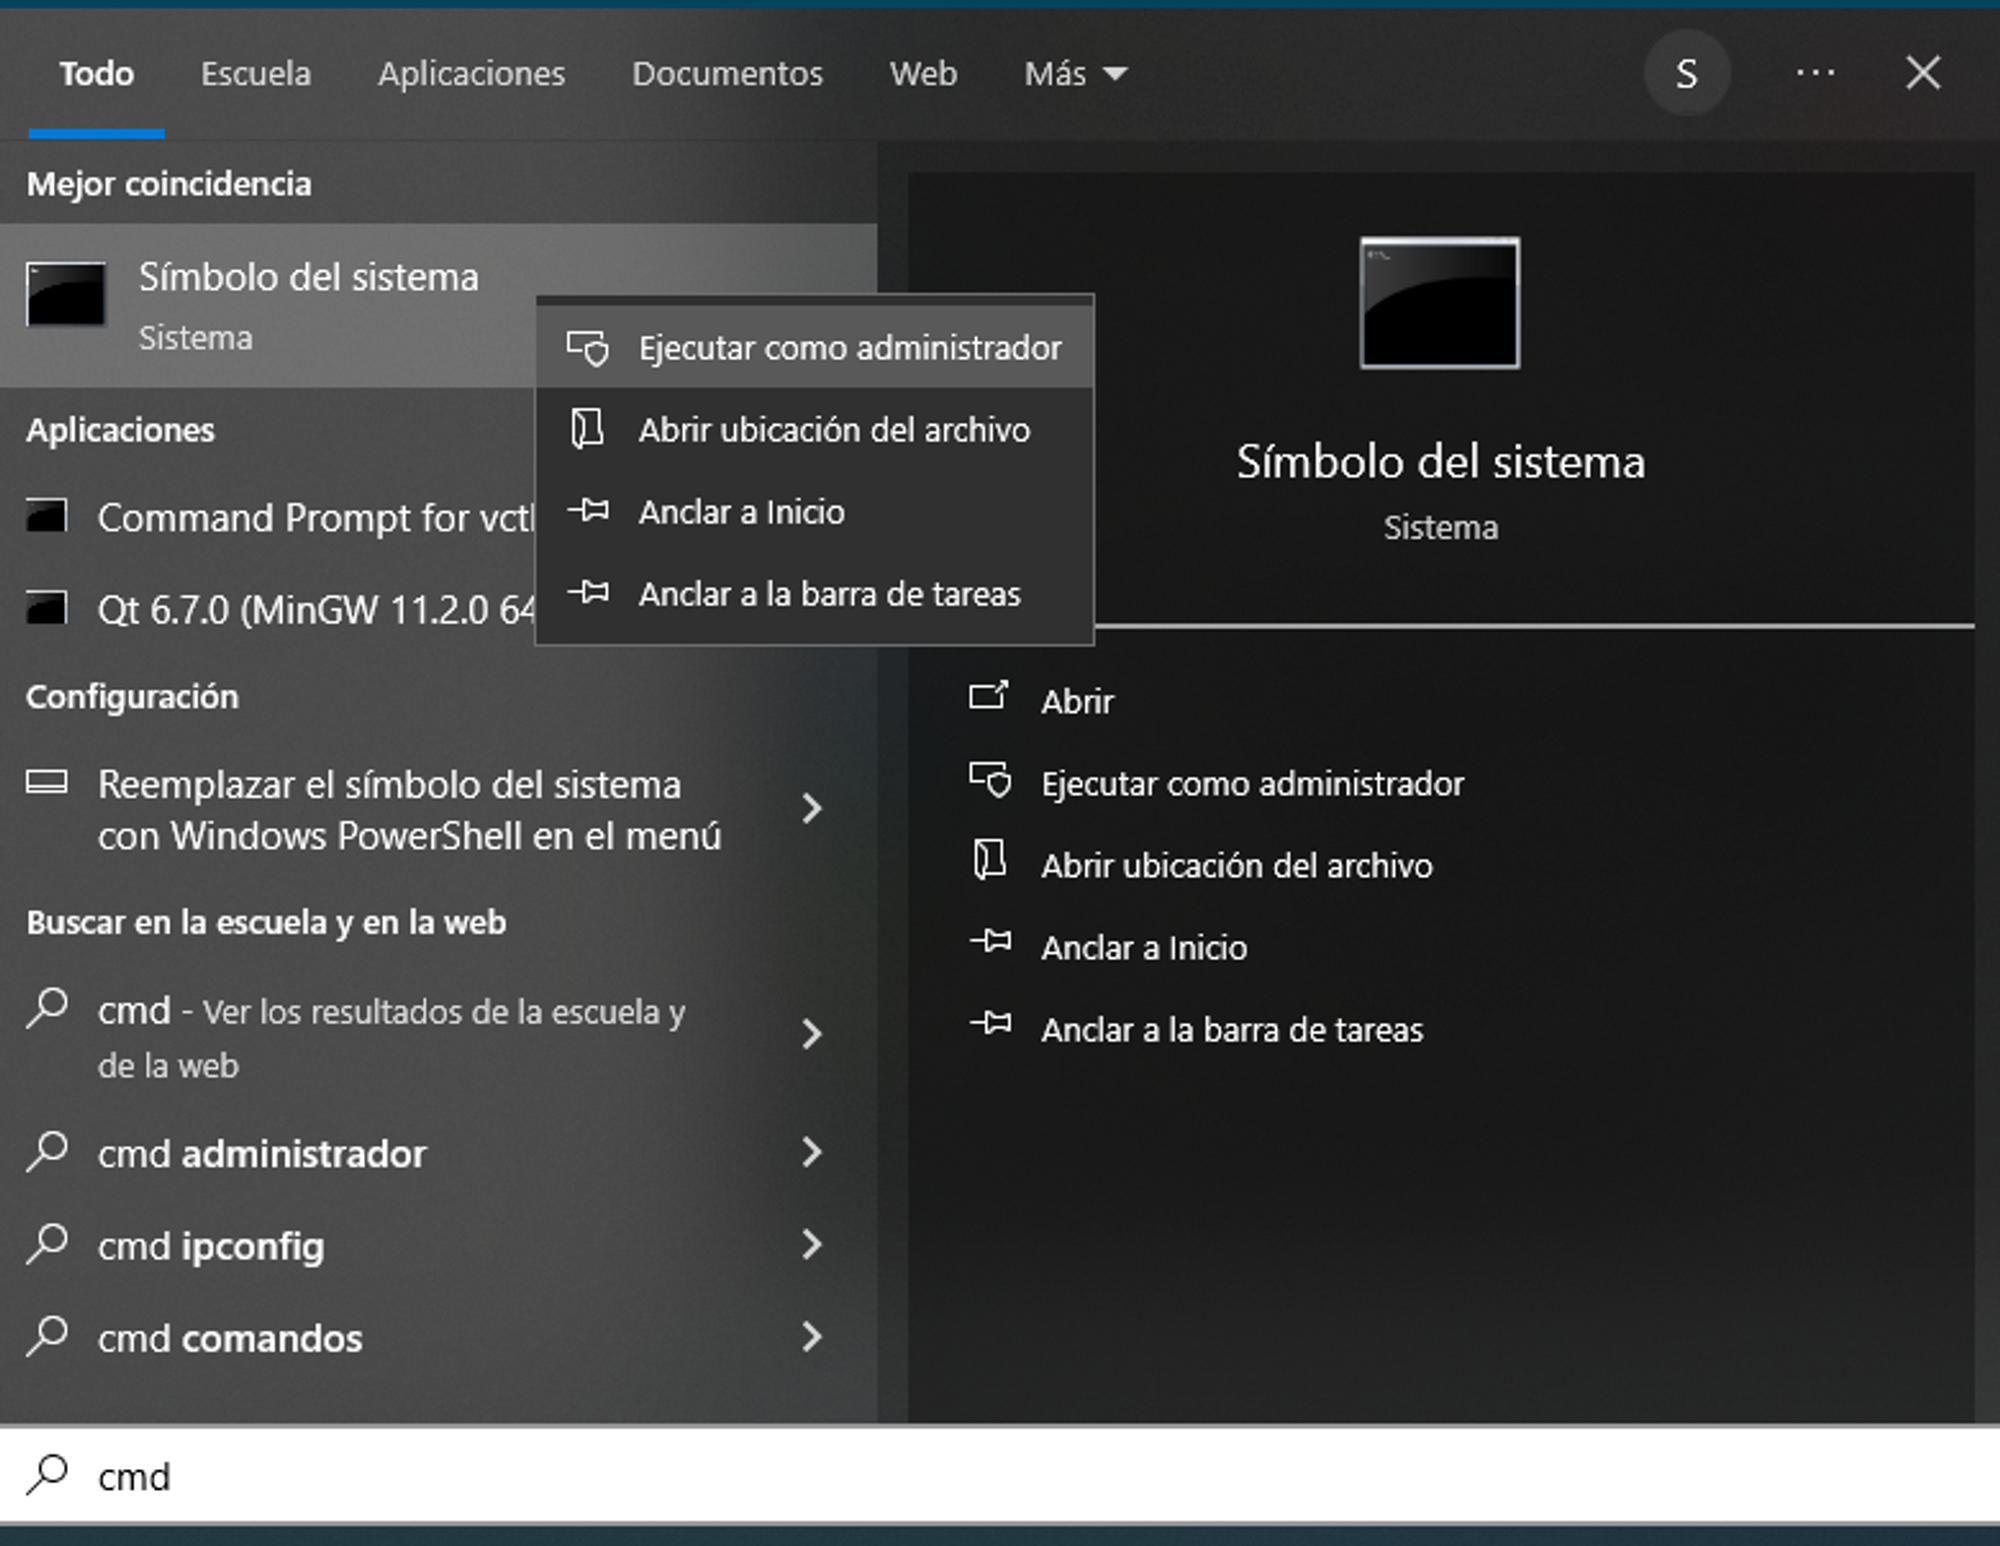Expand the Más dropdown
Image resolution: width=2000 pixels, height=1546 pixels.
pyautogui.click(x=1075, y=74)
